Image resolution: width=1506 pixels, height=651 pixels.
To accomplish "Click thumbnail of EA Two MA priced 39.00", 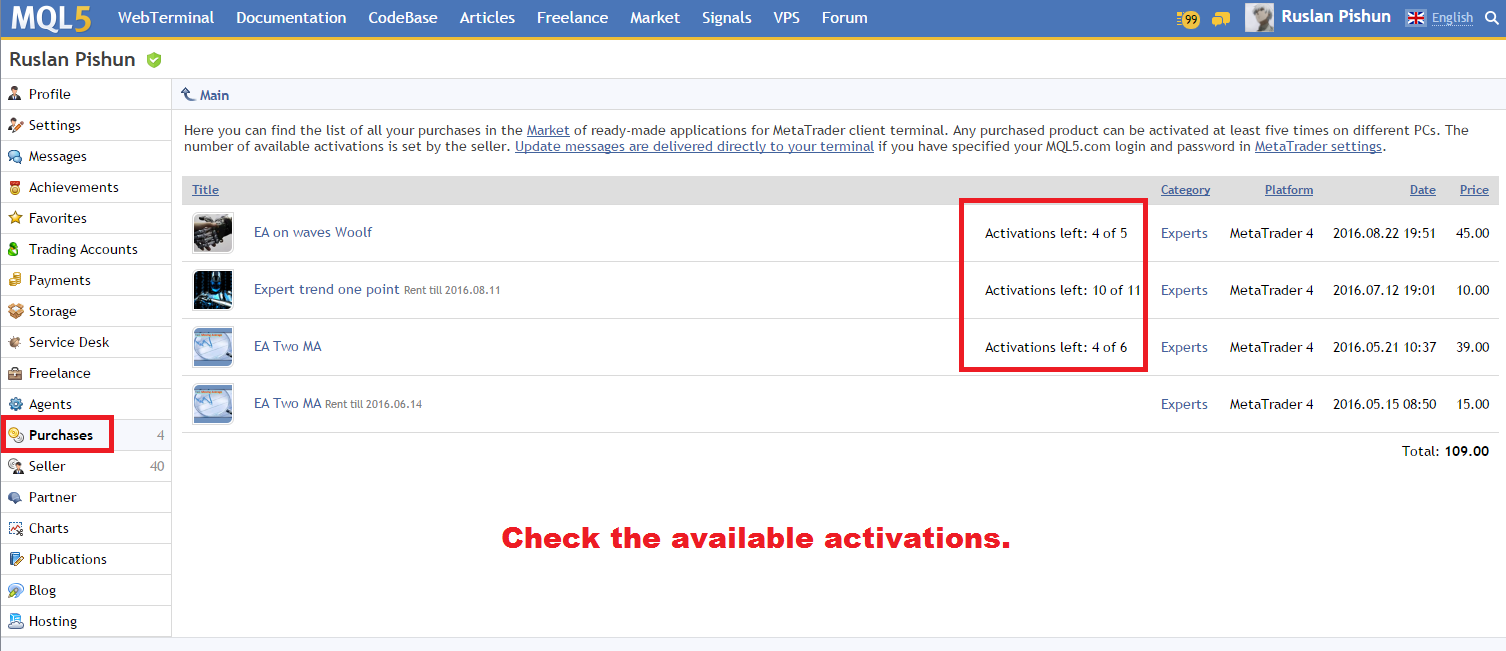I will [213, 347].
